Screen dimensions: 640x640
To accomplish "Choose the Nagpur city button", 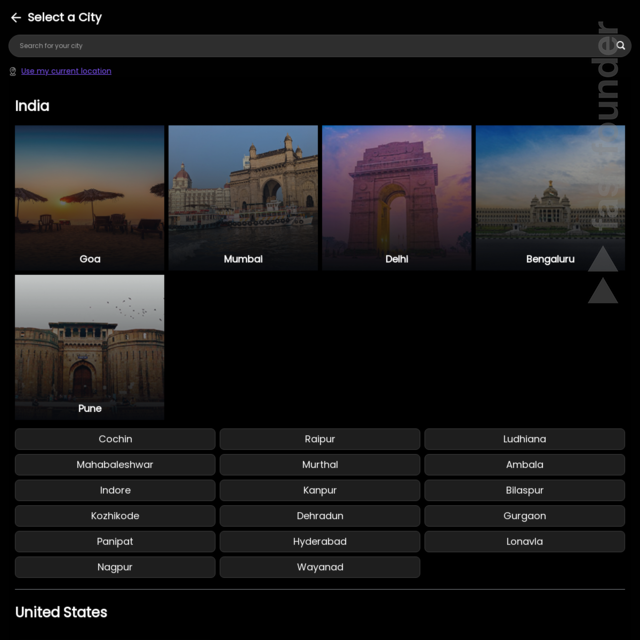I will [x=115, y=567].
